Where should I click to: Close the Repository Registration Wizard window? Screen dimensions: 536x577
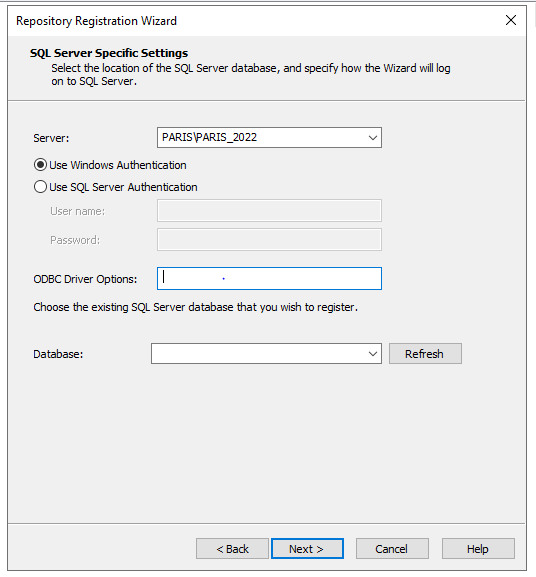click(511, 20)
